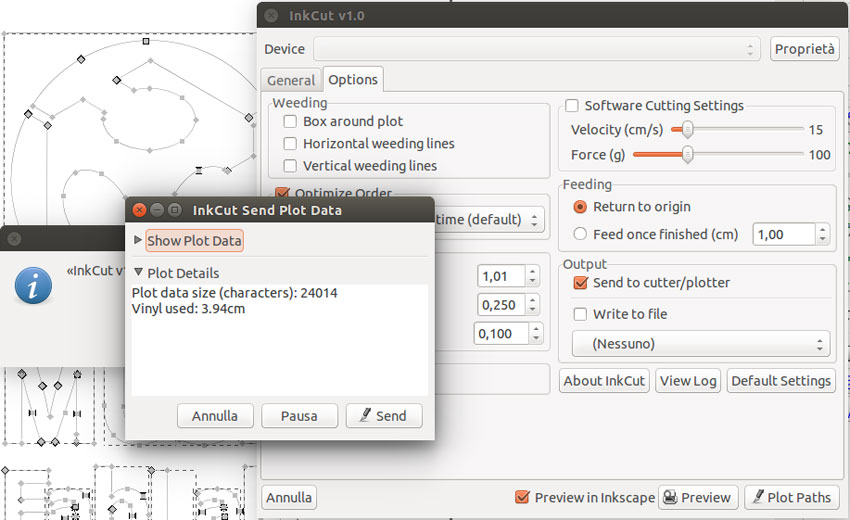Click the View Log button
Image resolution: width=850 pixels, height=520 pixels.
click(688, 381)
